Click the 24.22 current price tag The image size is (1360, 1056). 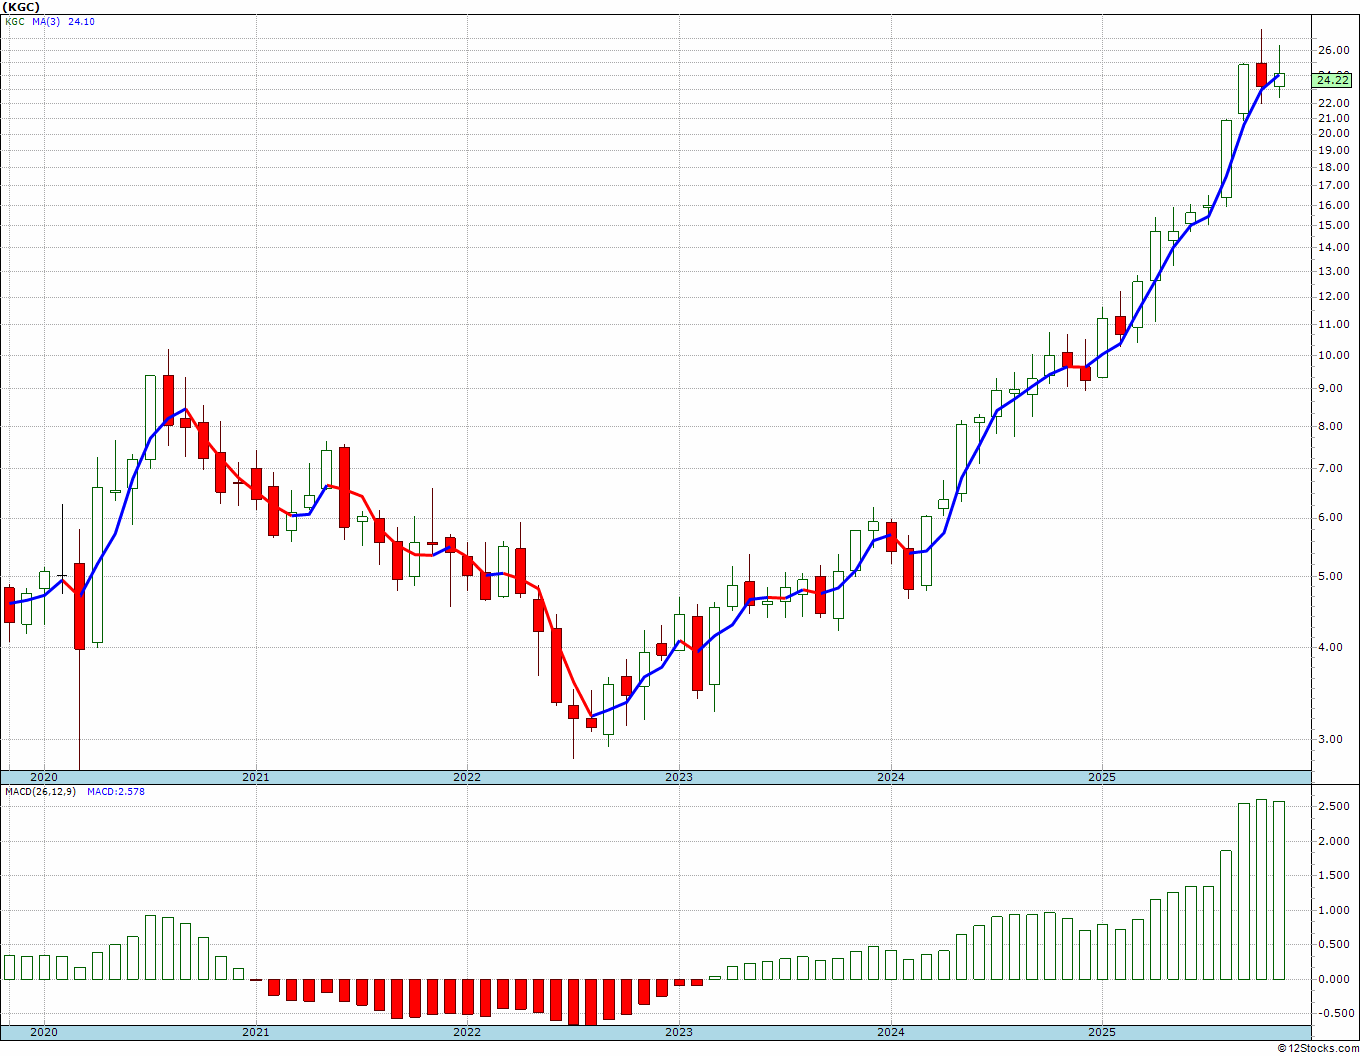pos(1333,80)
